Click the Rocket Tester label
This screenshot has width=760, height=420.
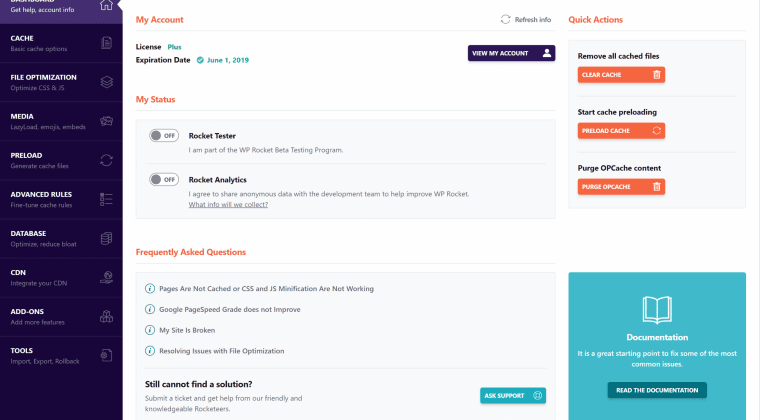(x=212, y=136)
